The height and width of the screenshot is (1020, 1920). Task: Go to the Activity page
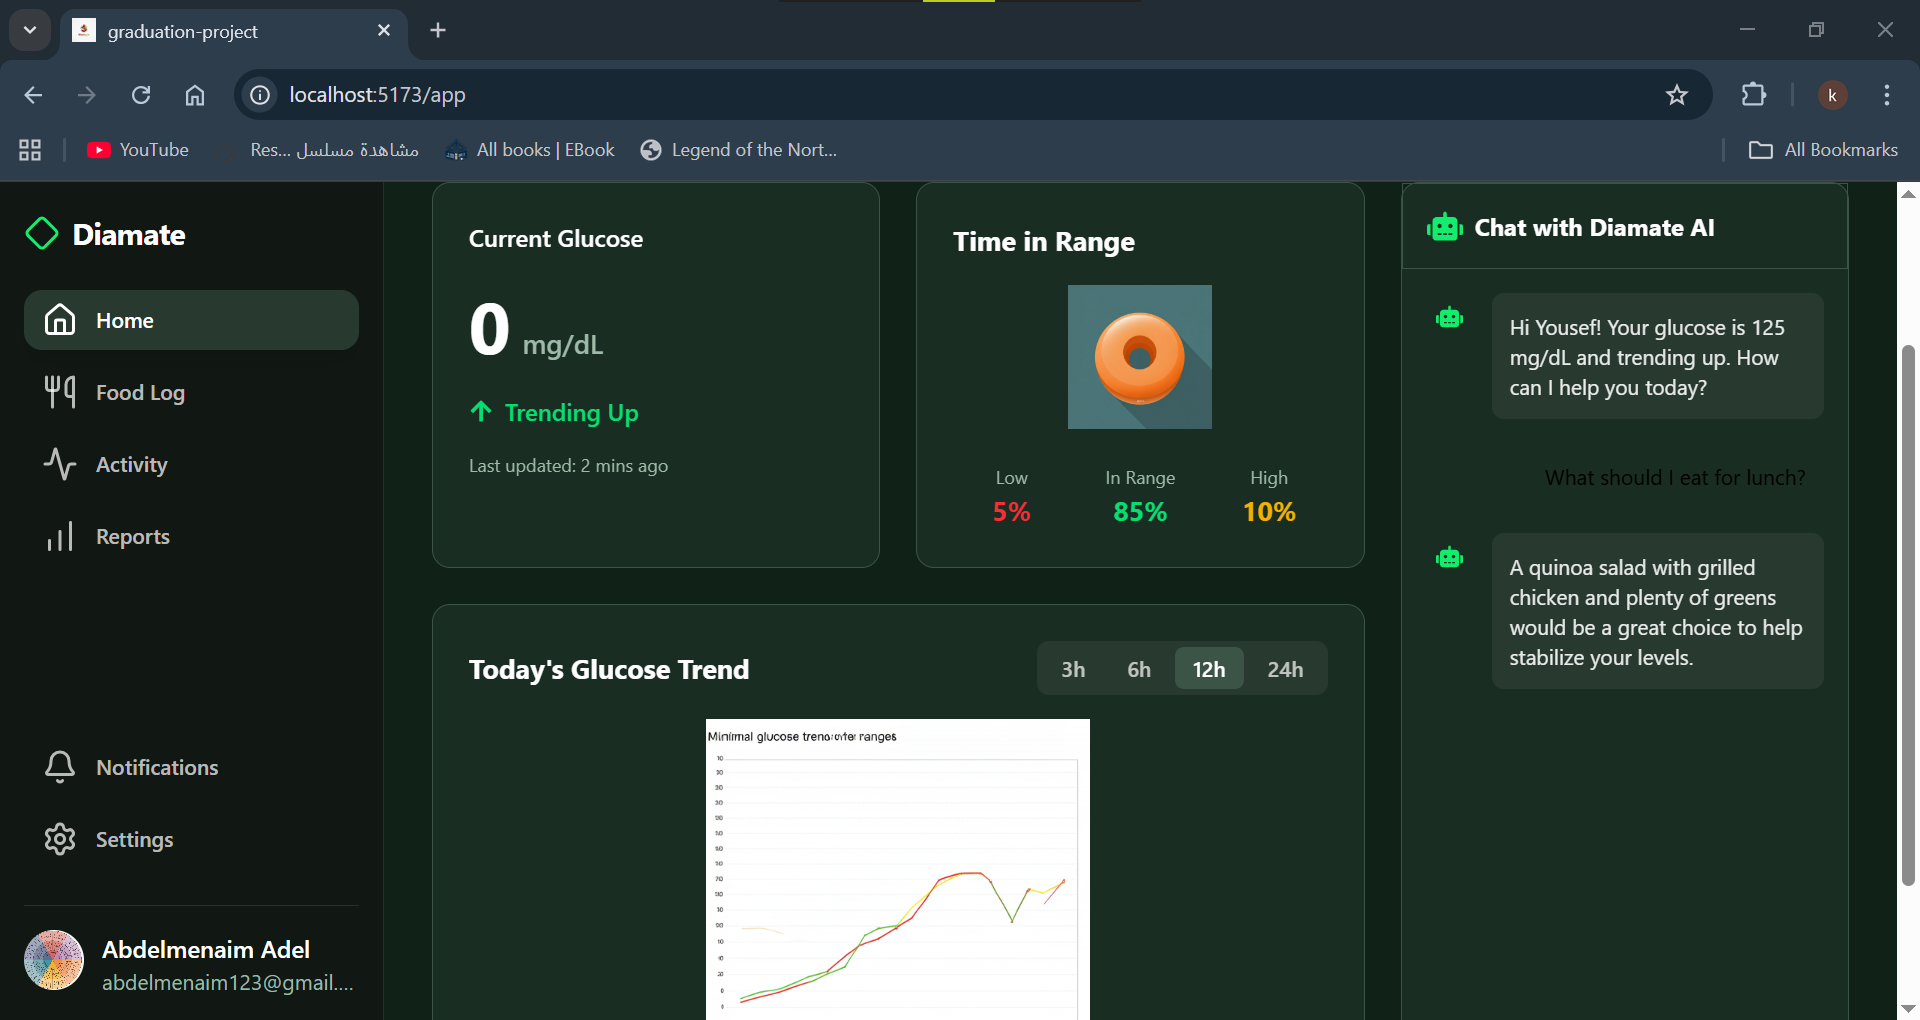point(131,465)
